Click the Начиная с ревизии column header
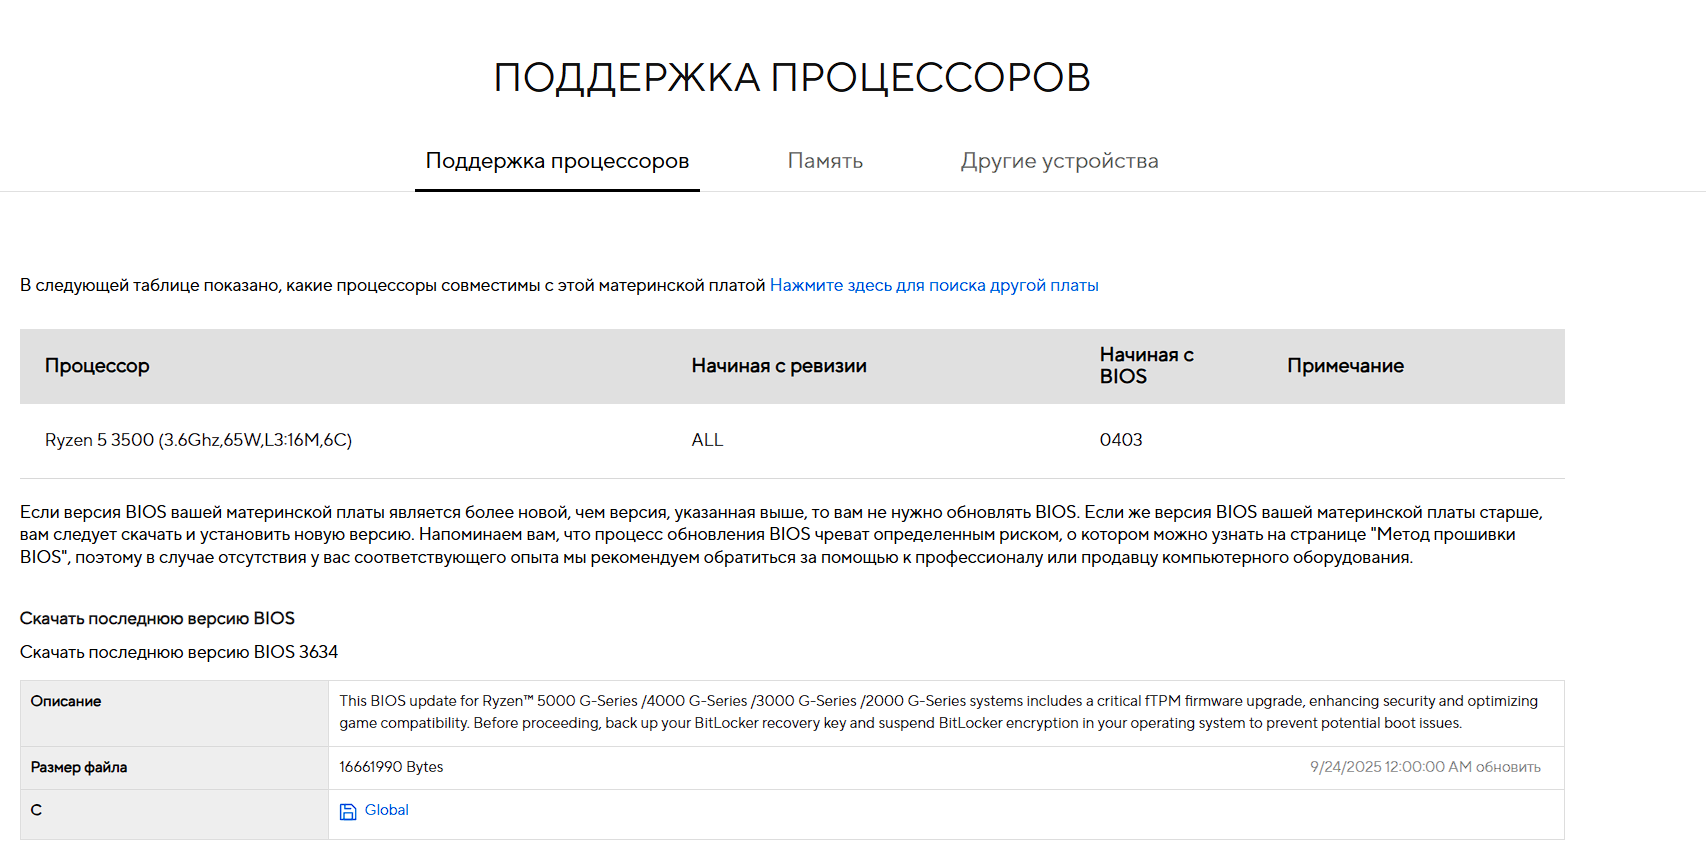 pos(779,366)
